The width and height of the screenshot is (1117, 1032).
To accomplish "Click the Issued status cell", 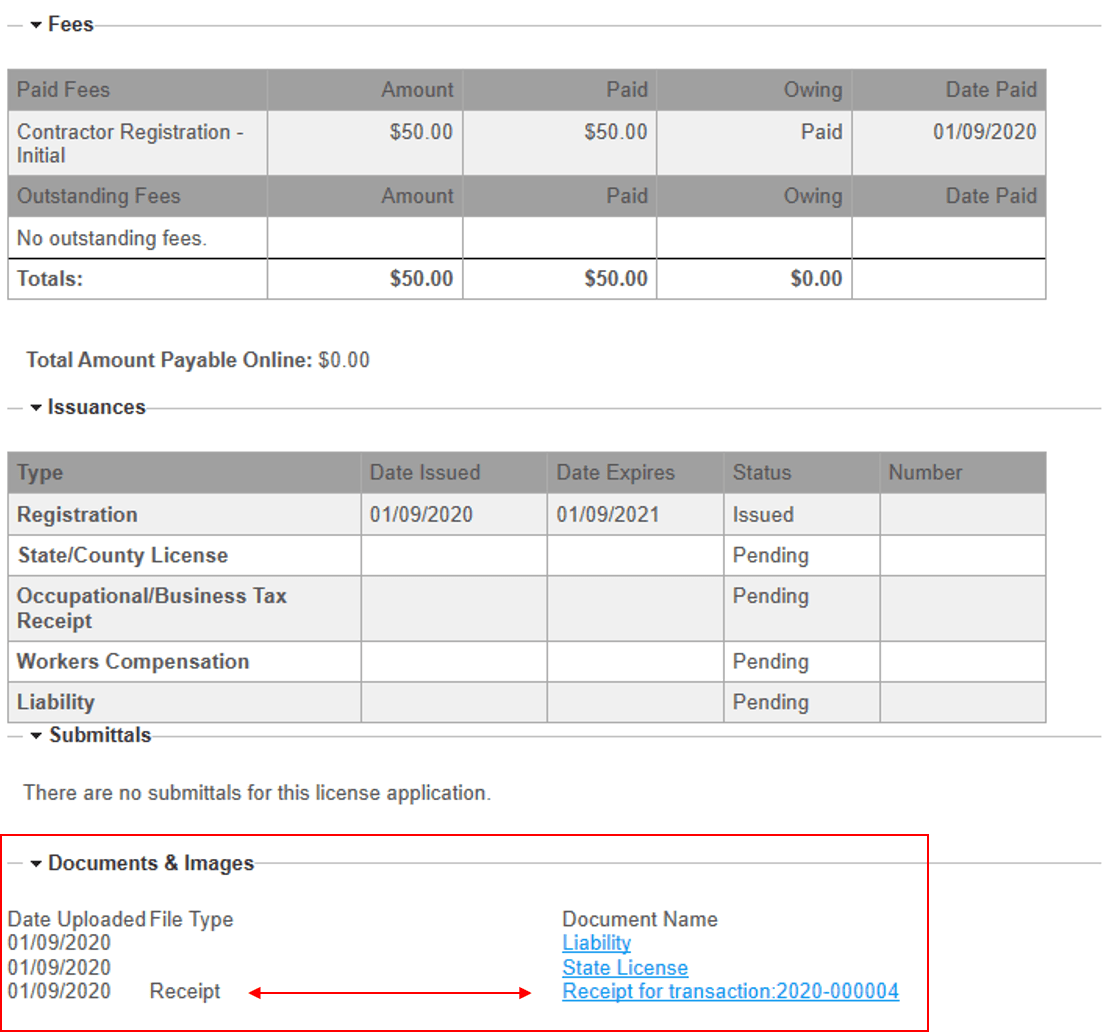I will click(763, 515).
